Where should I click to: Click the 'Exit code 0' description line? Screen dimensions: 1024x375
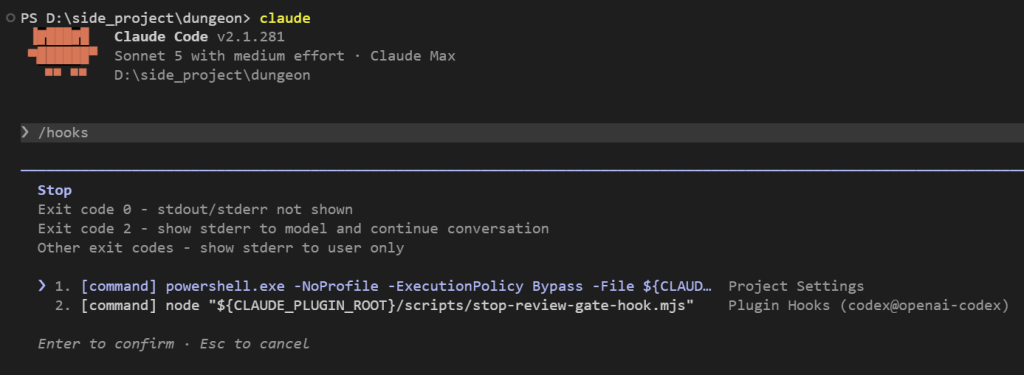[x=195, y=210]
